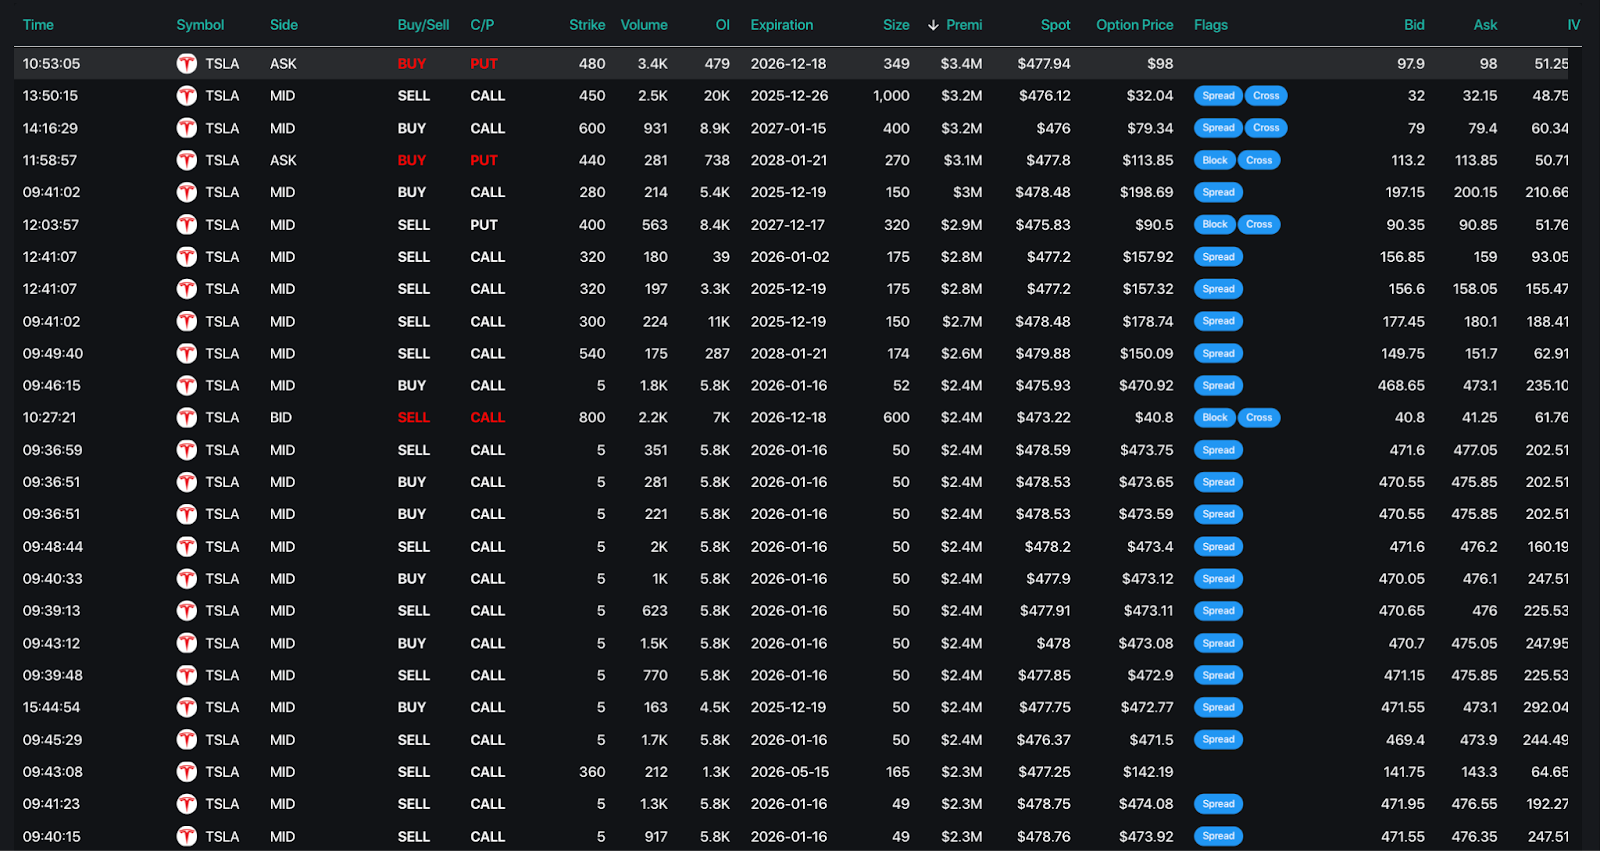Click the Cross flag in the 10:27:21 row
Image resolution: width=1600 pixels, height=851 pixels.
coord(1259,418)
